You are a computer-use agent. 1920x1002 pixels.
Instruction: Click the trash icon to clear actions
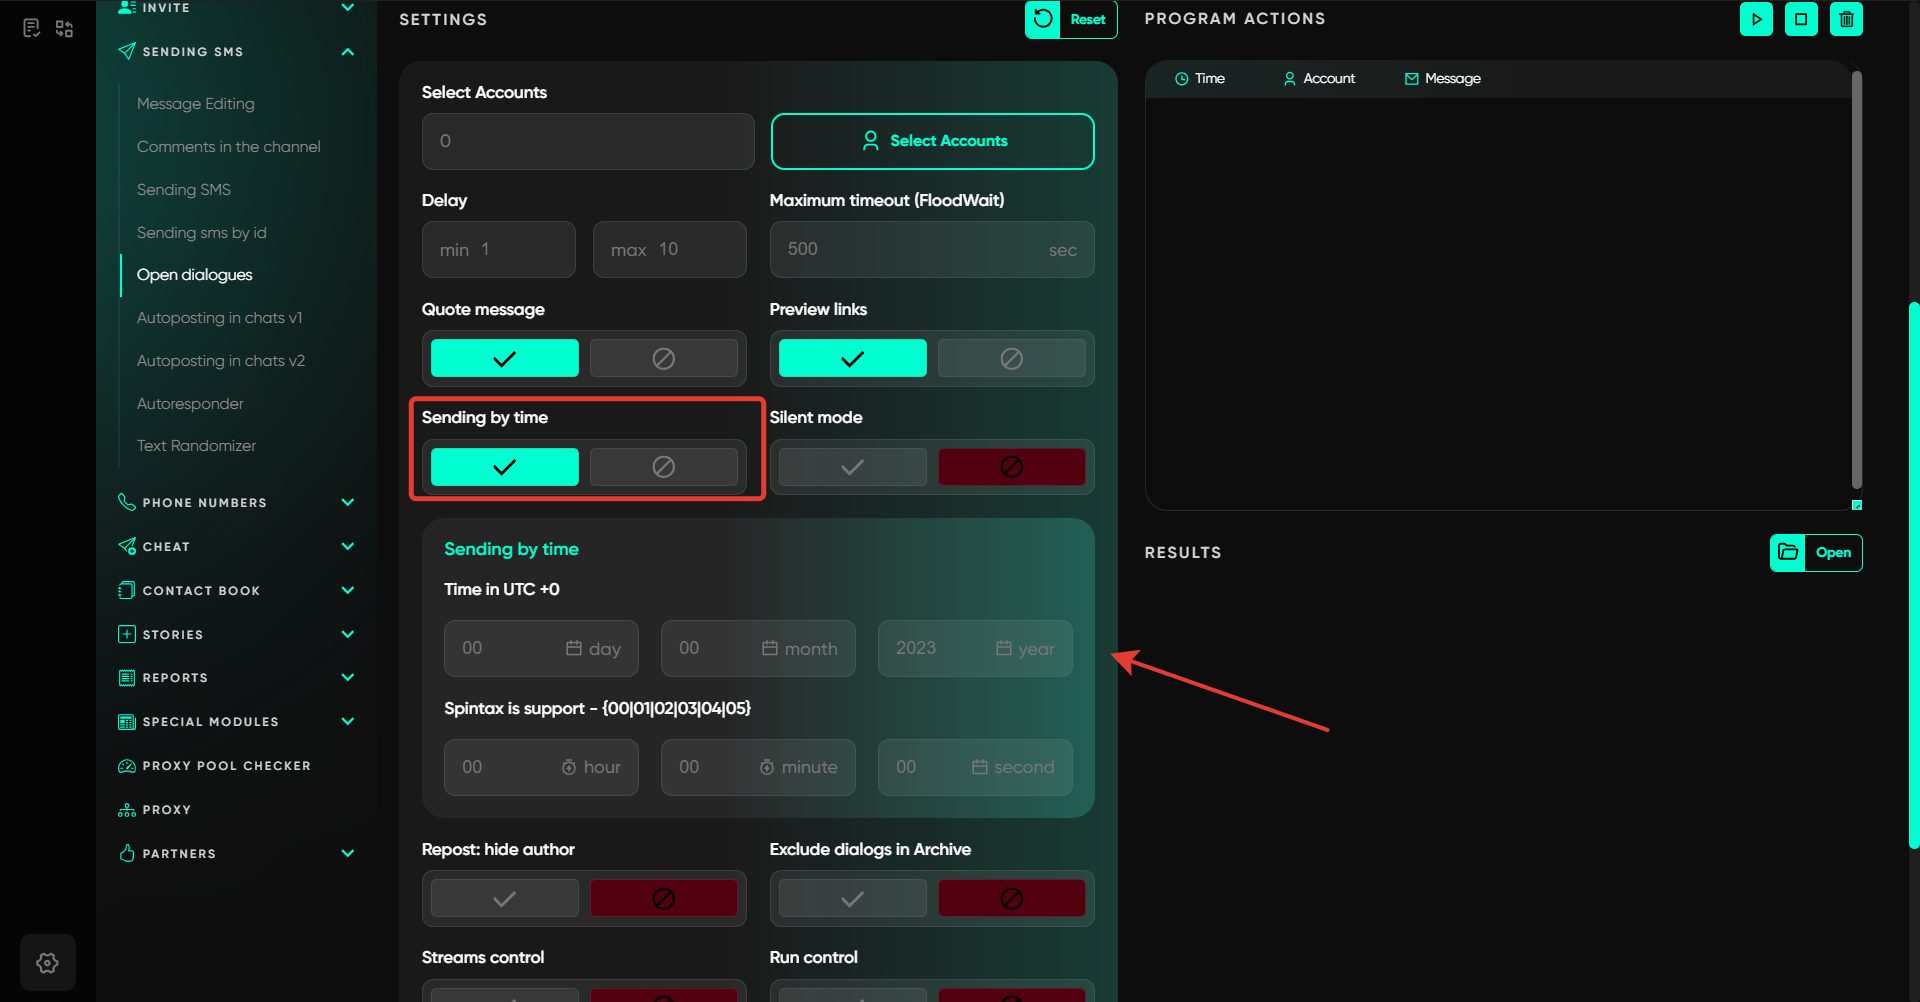point(1846,19)
